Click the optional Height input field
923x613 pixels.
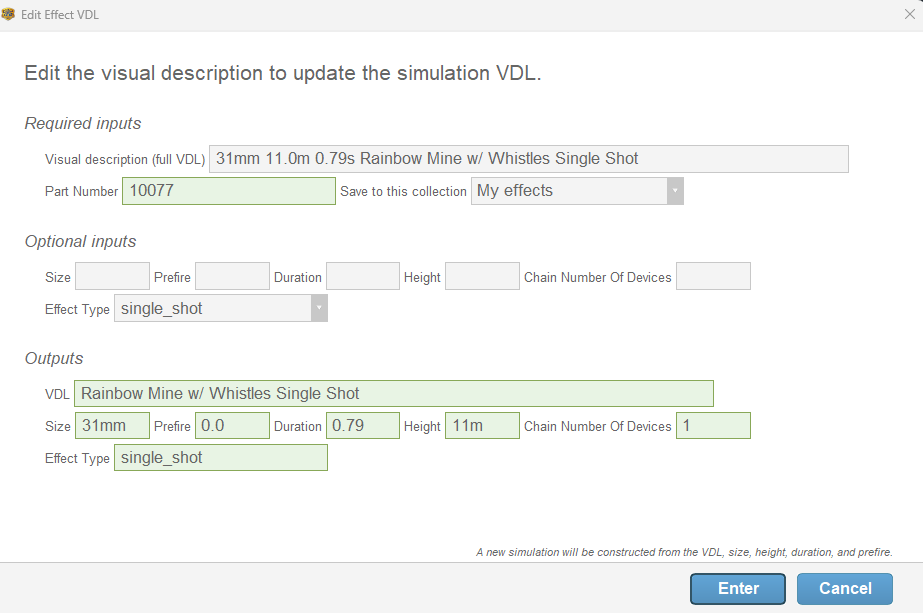(x=482, y=277)
